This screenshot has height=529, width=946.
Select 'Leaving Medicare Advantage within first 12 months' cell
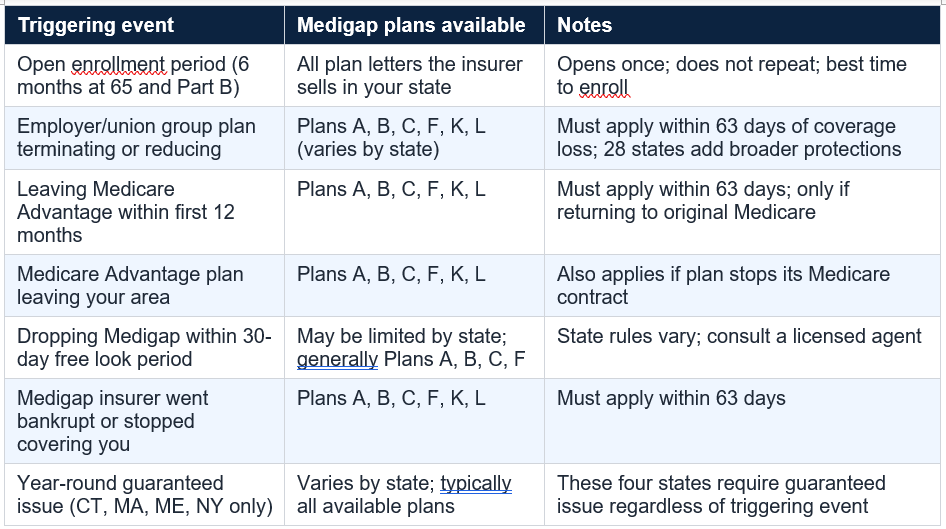pyautogui.click(x=144, y=212)
